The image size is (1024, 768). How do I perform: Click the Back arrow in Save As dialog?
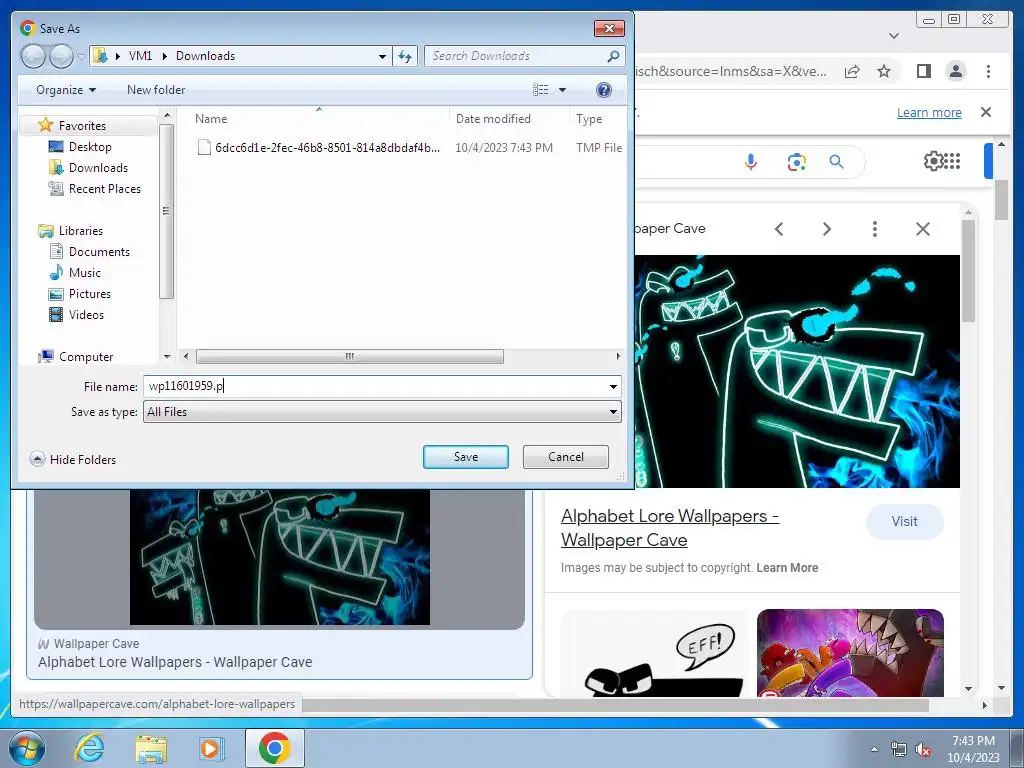click(x=33, y=56)
